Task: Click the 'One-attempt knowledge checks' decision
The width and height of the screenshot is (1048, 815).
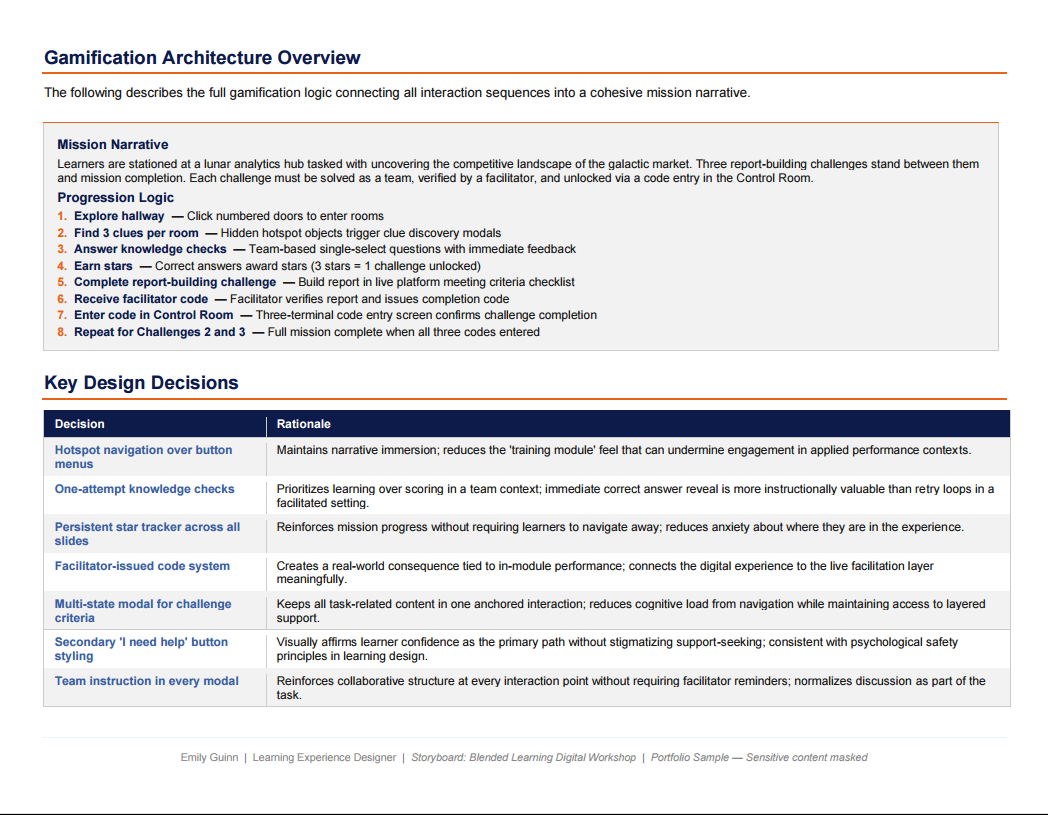Action: [145, 489]
